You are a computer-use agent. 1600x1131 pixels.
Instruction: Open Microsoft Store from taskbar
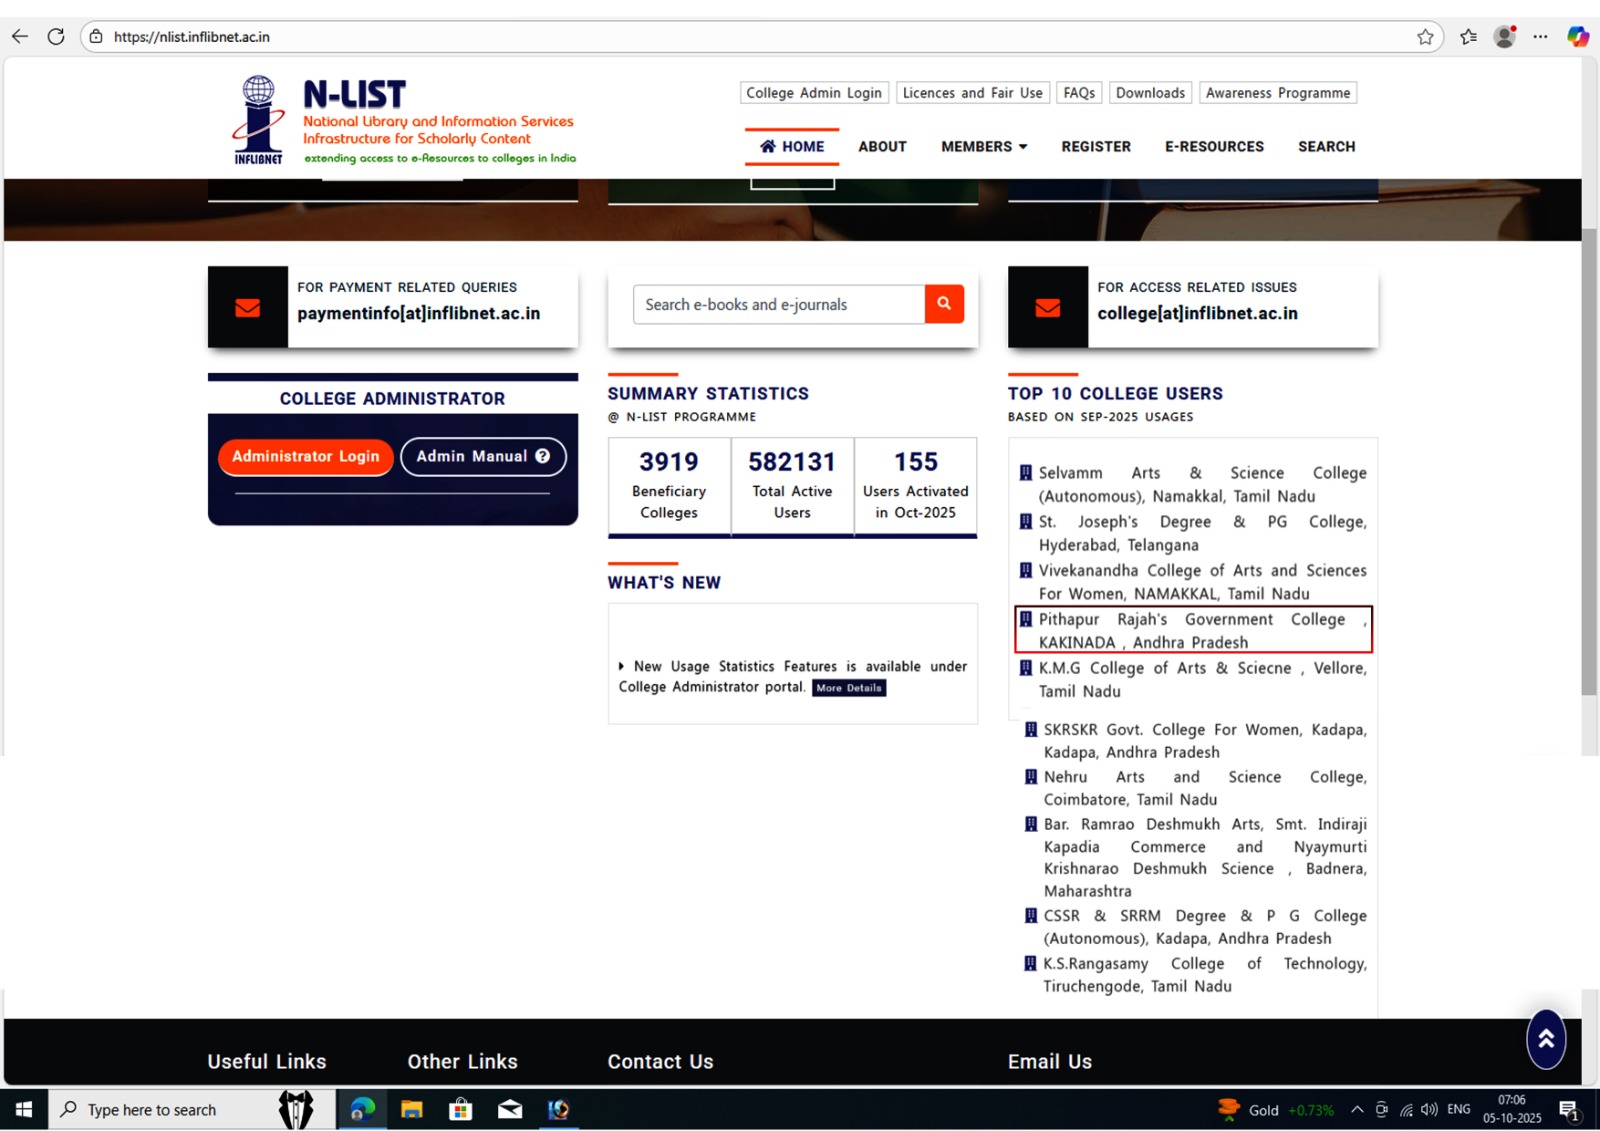pos(460,1109)
